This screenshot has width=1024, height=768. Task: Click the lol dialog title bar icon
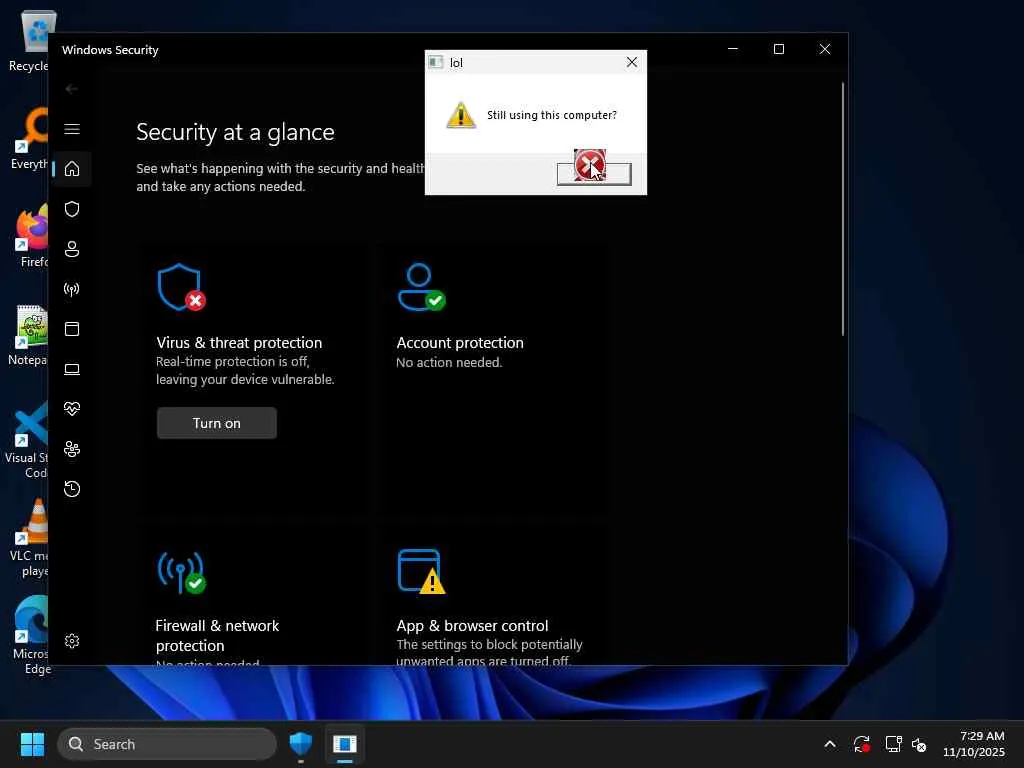[x=436, y=62]
